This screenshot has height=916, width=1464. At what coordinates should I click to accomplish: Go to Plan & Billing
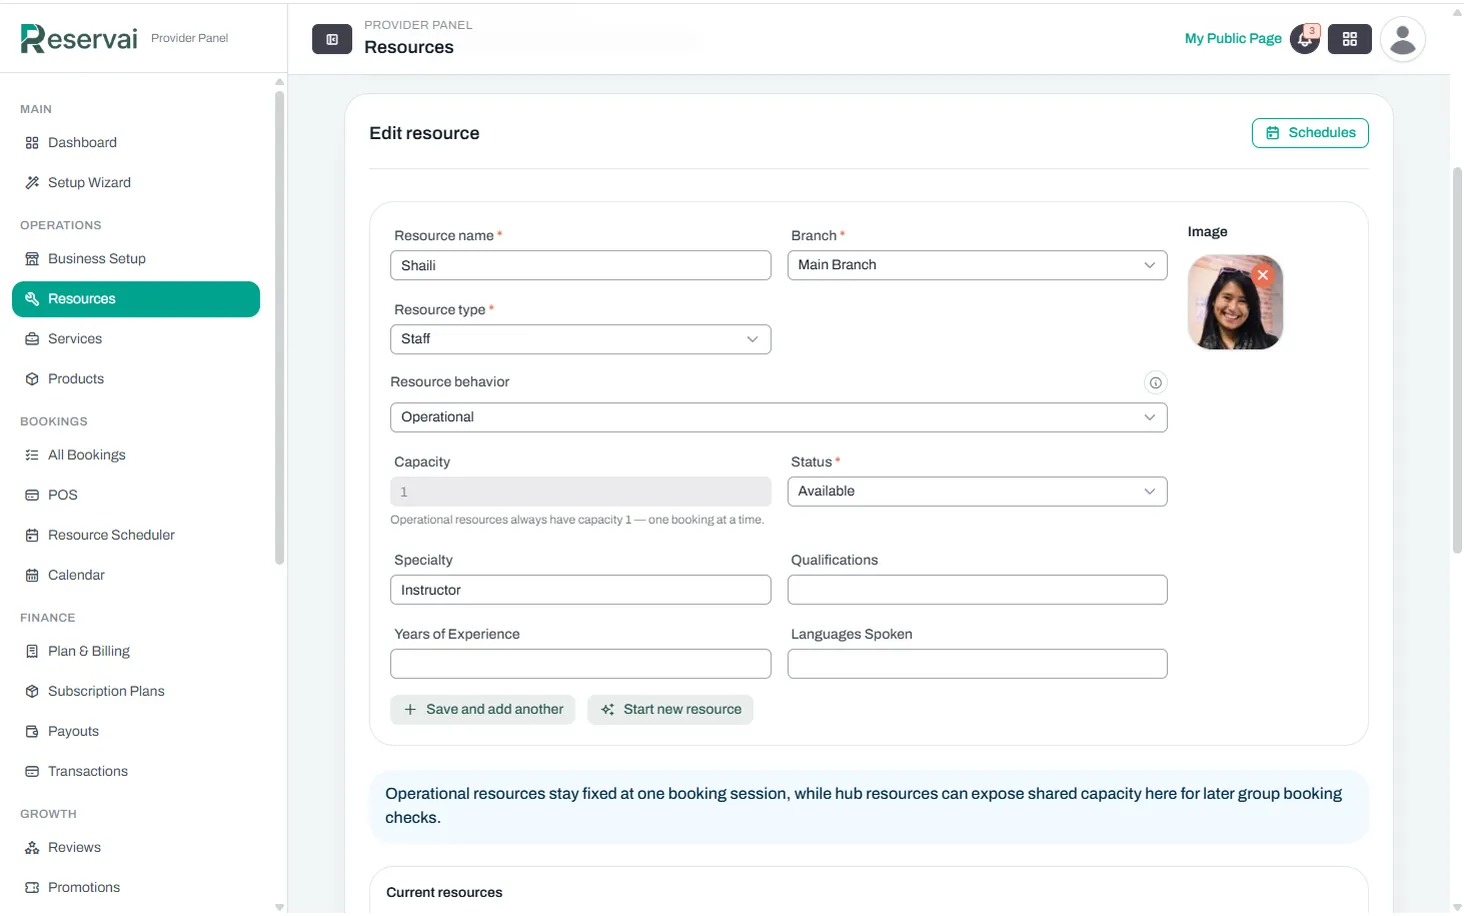tap(136, 651)
